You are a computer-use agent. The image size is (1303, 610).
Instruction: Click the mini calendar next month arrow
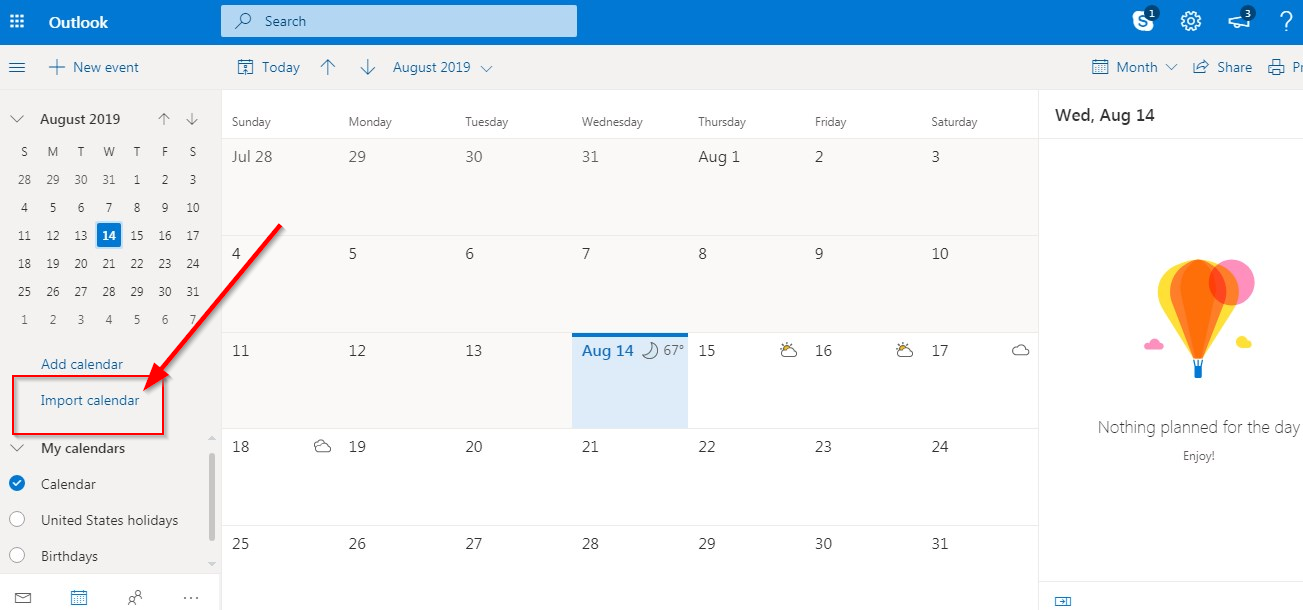tap(192, 119)
